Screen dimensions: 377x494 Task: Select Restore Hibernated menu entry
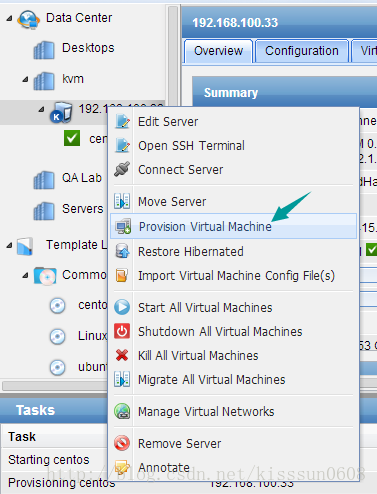234,252
